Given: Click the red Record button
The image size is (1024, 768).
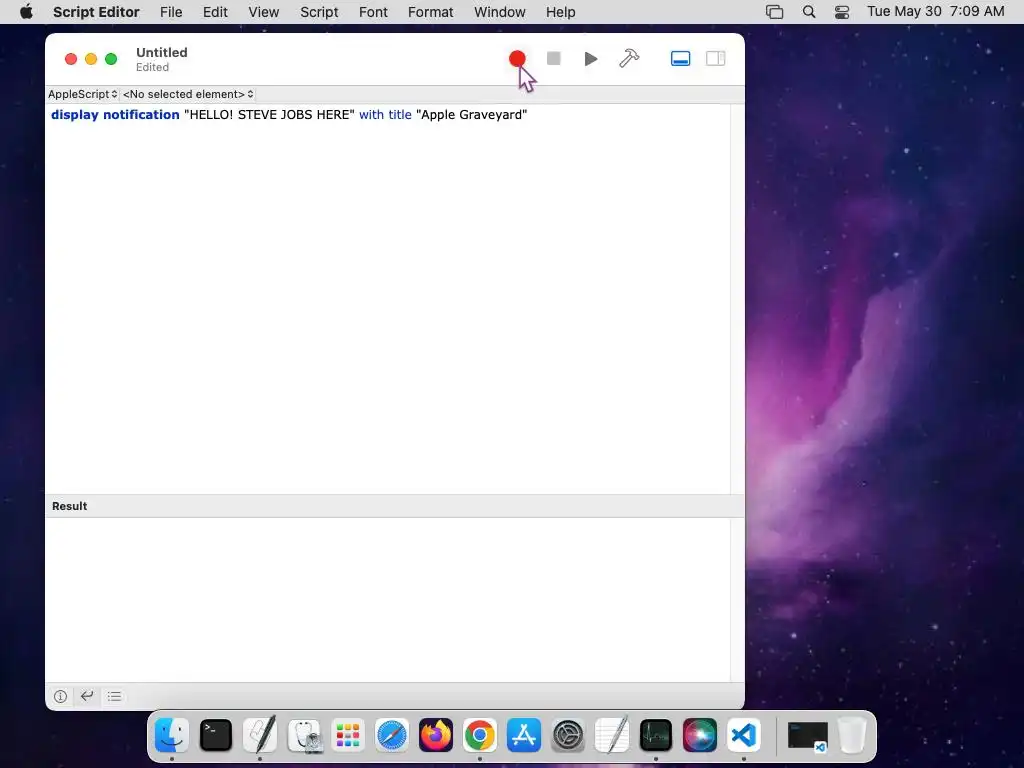Looking at the screenshot, I should click(x=517, y=59).
